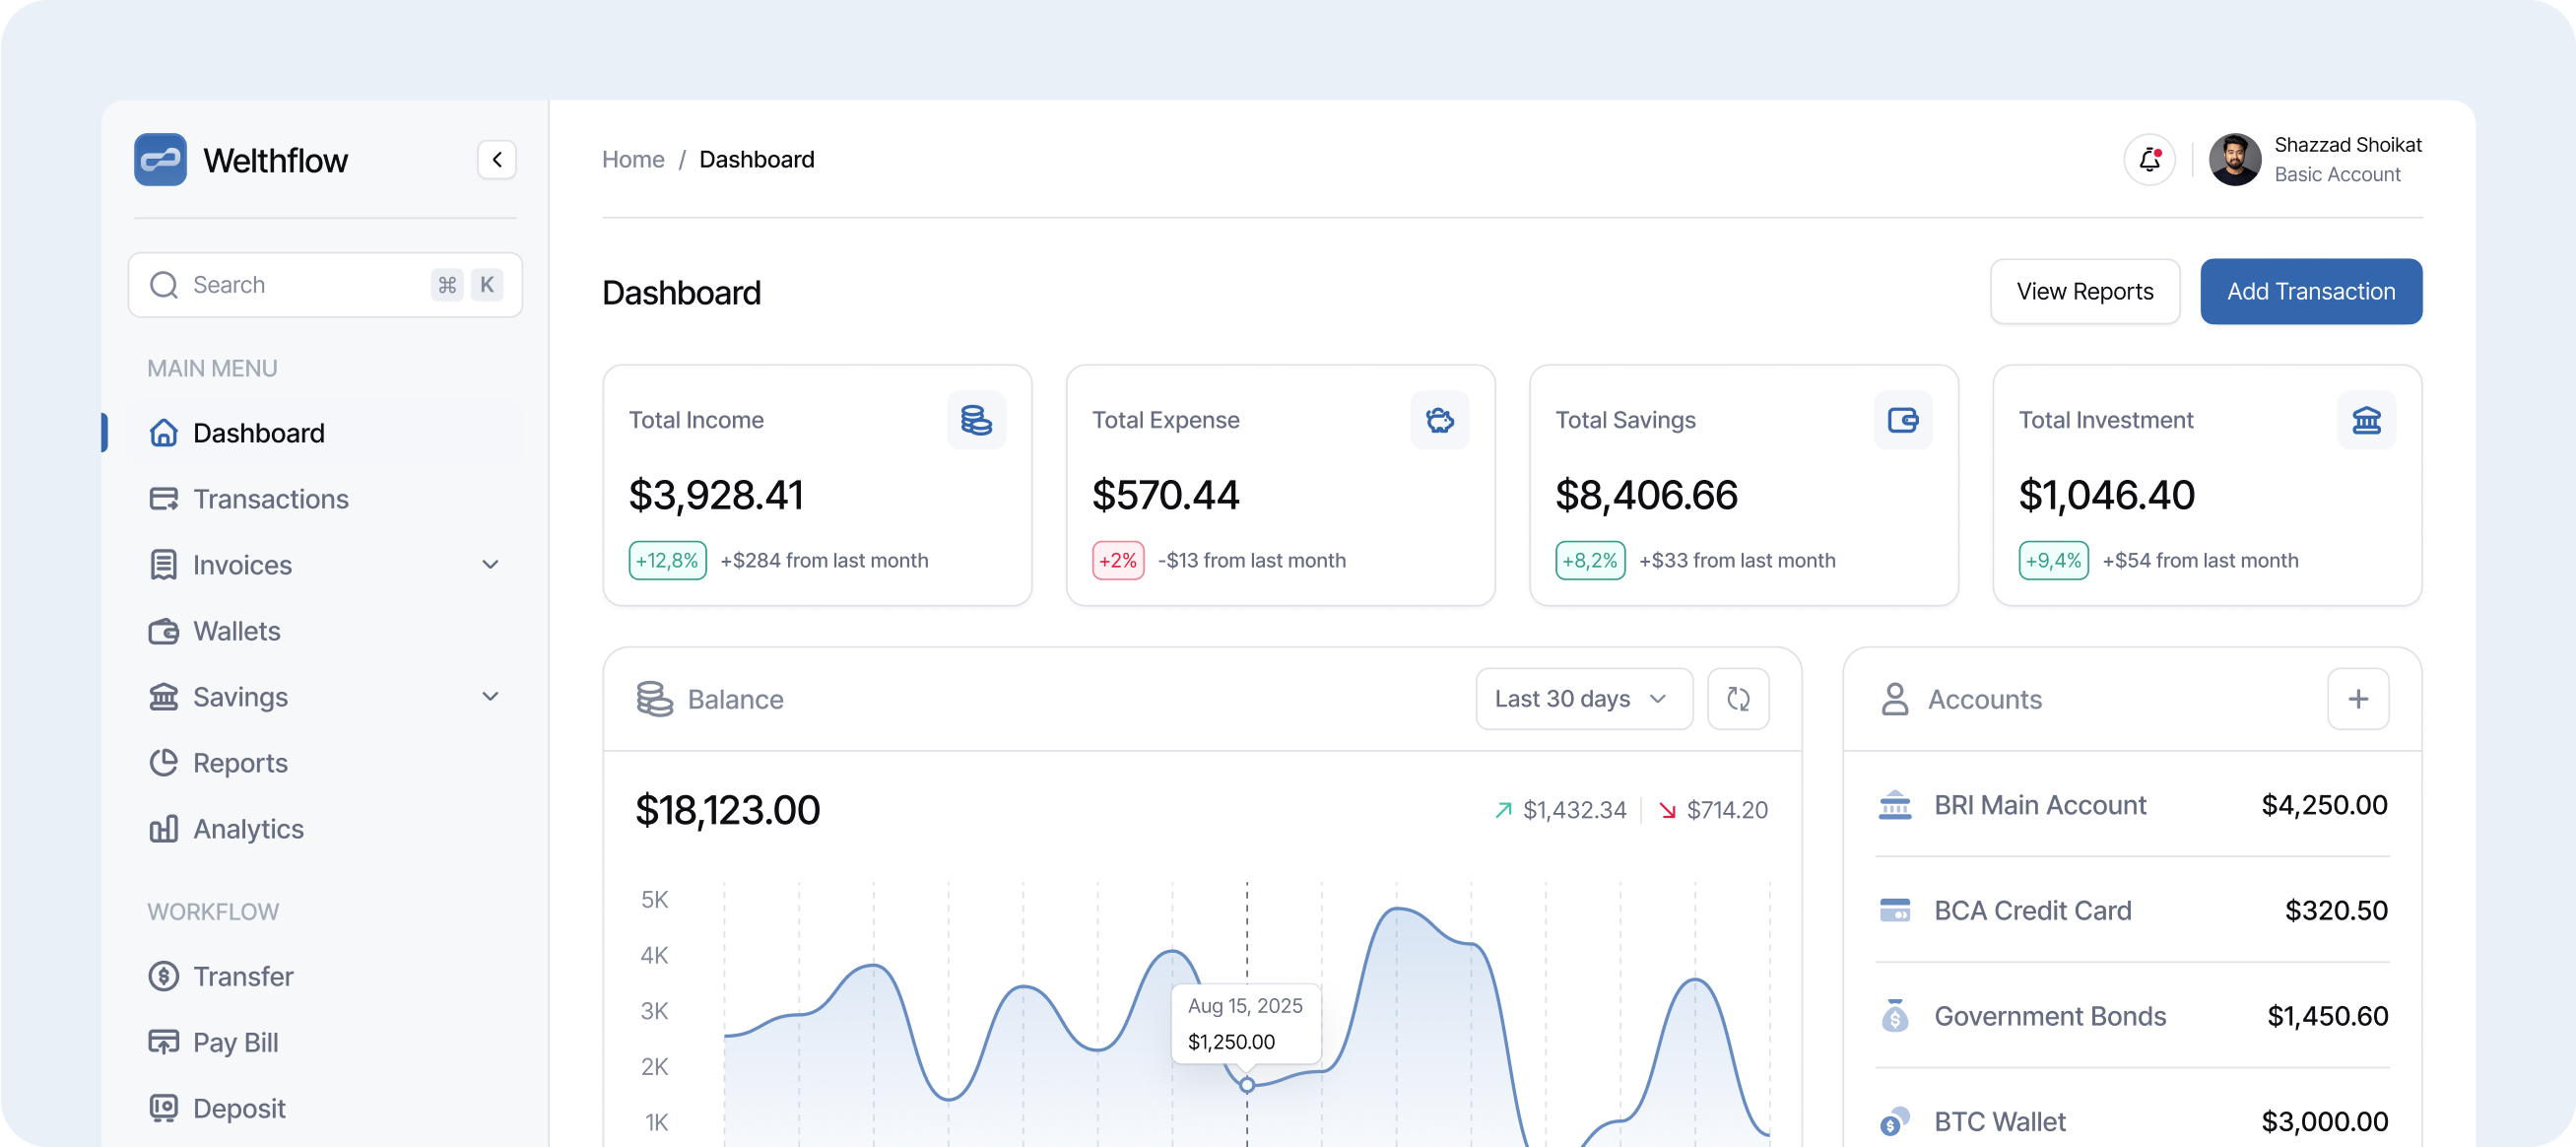Add an account with the plus icon
2576x1147 pixels.
tap(2358, 699)
